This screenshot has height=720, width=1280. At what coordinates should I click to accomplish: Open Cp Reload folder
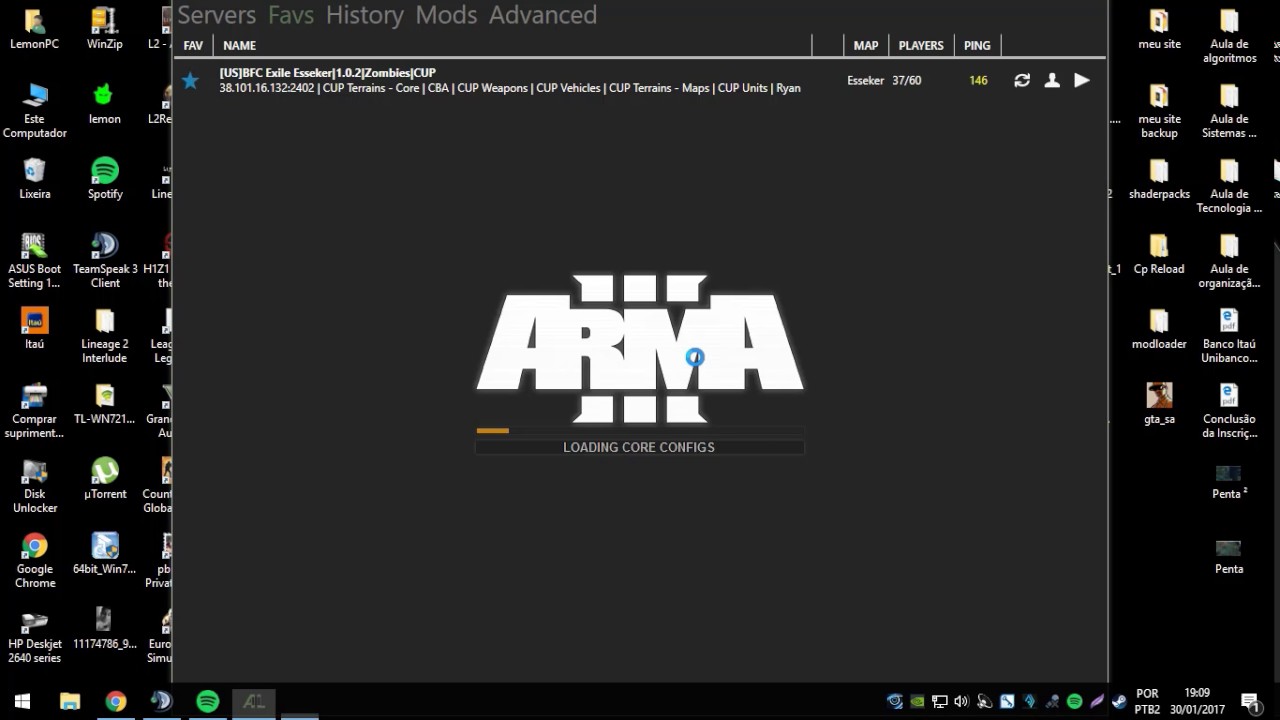(x=1159, y=254)
